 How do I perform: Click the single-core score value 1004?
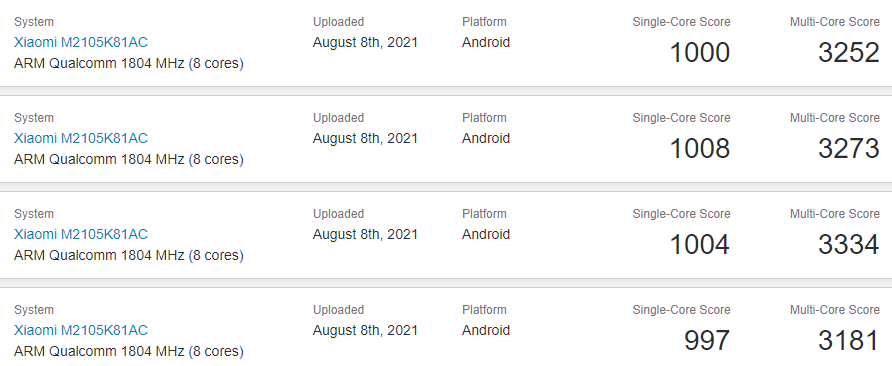pyautogui.click(x=700, y=245)
